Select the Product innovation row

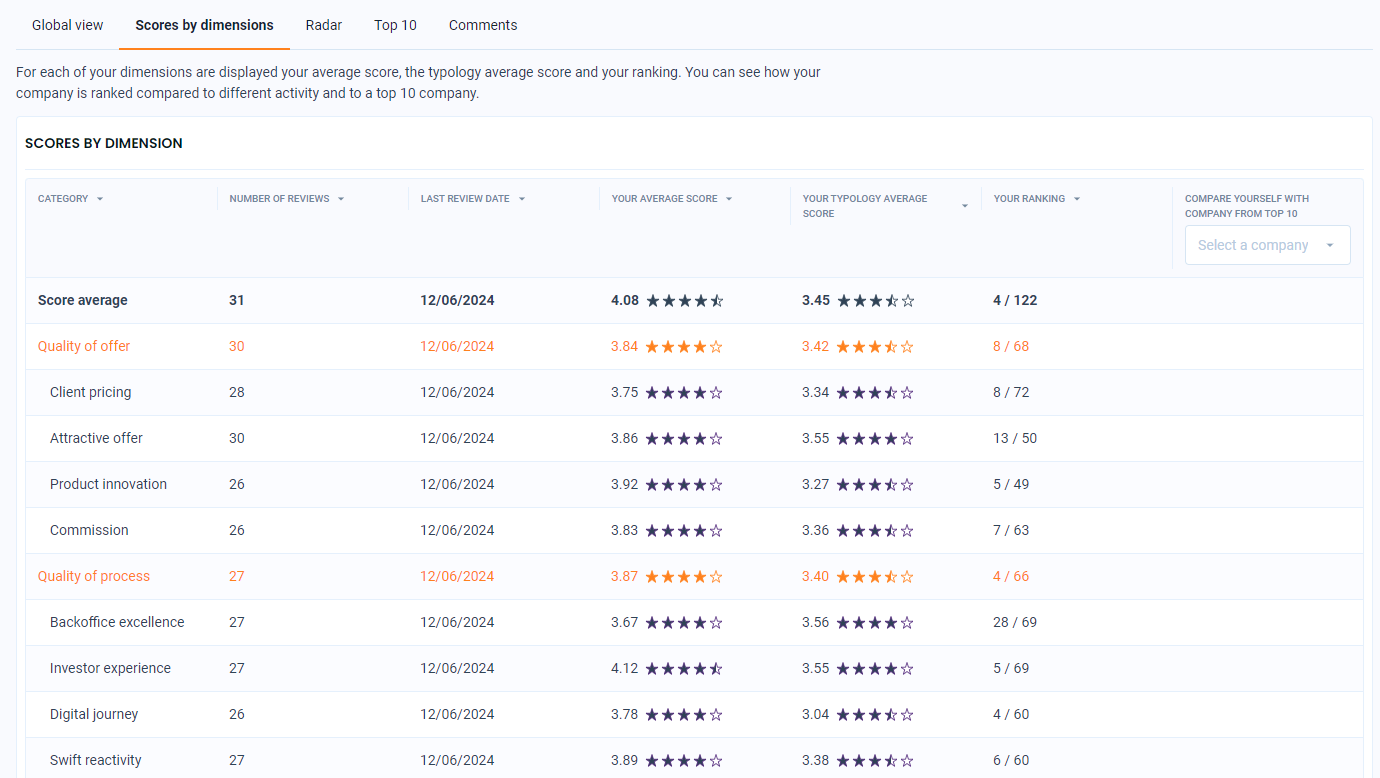click(x=694, y=484)
